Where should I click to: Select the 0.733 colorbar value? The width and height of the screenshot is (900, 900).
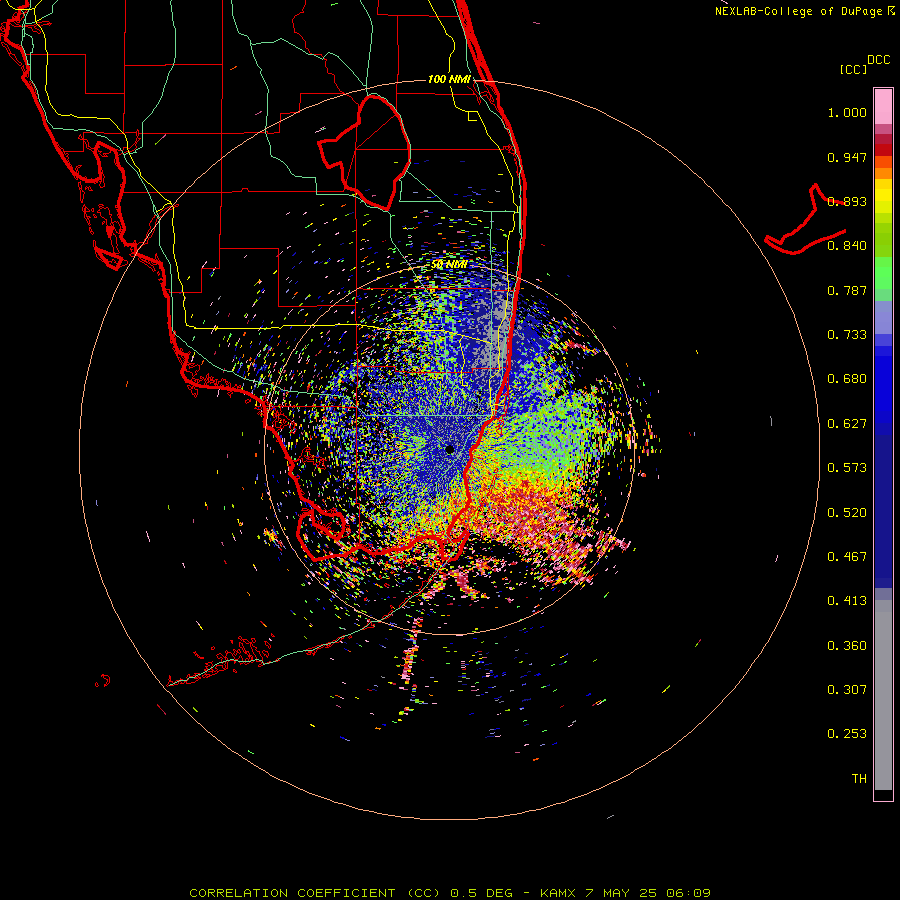(x=847, y=335)
